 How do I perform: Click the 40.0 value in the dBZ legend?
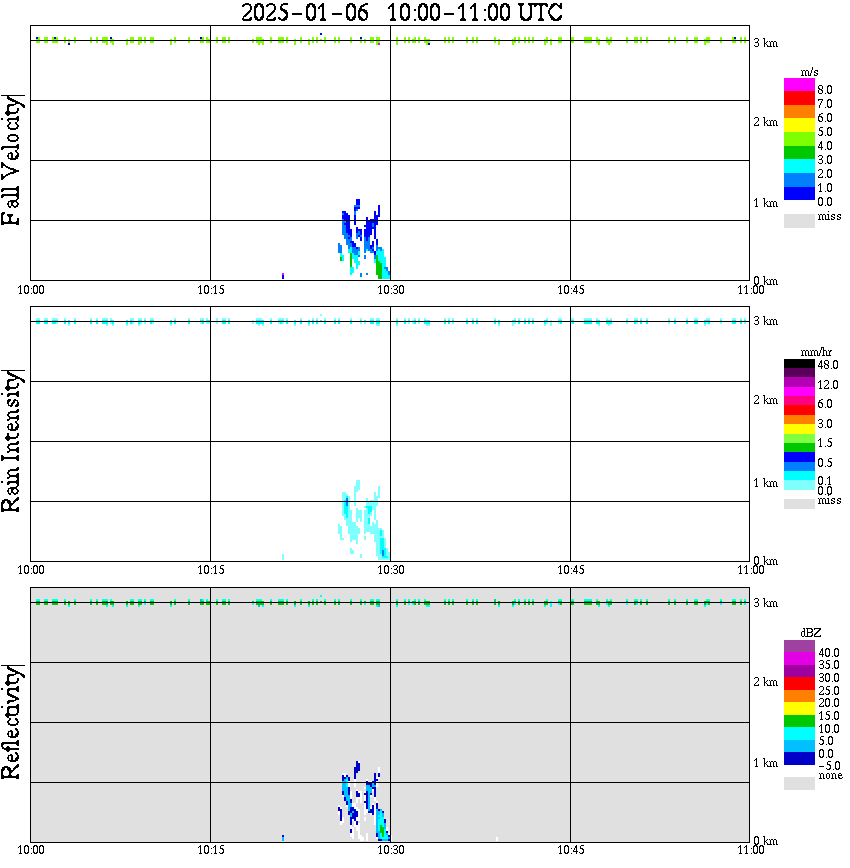(x=828, y=653)
